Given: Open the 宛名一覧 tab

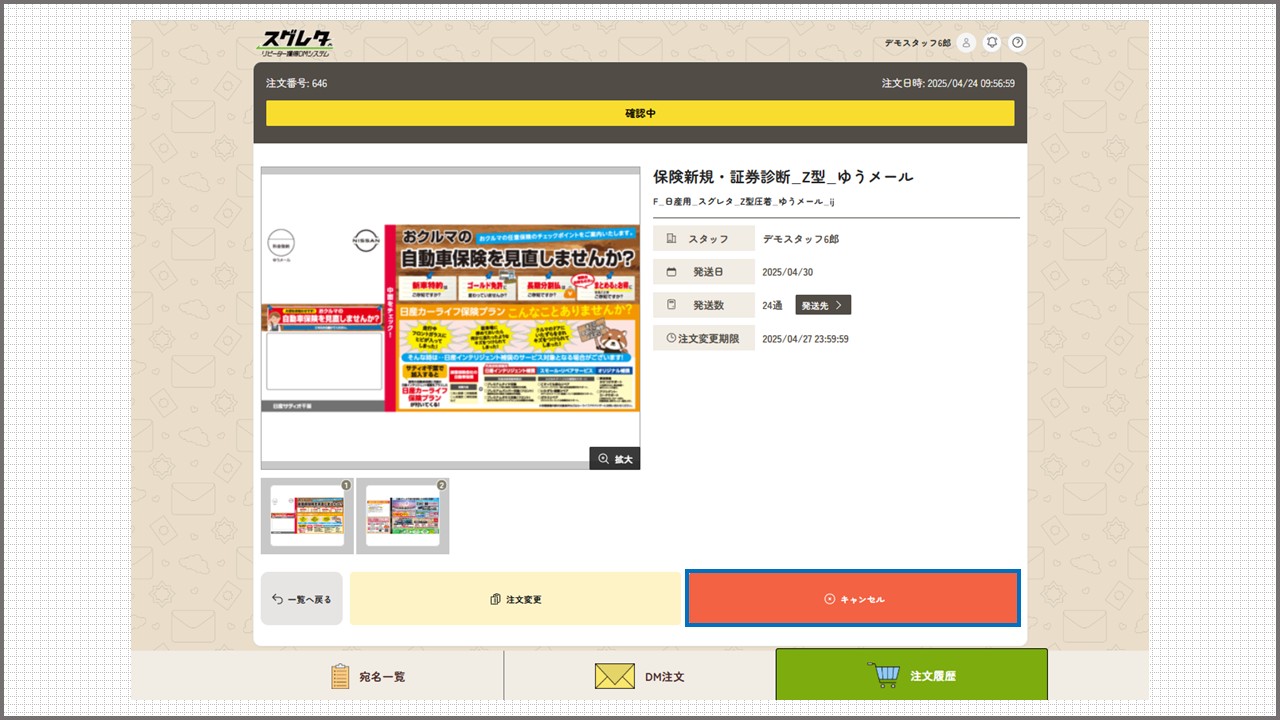Looking at the screenshot, I should (368, 676).
